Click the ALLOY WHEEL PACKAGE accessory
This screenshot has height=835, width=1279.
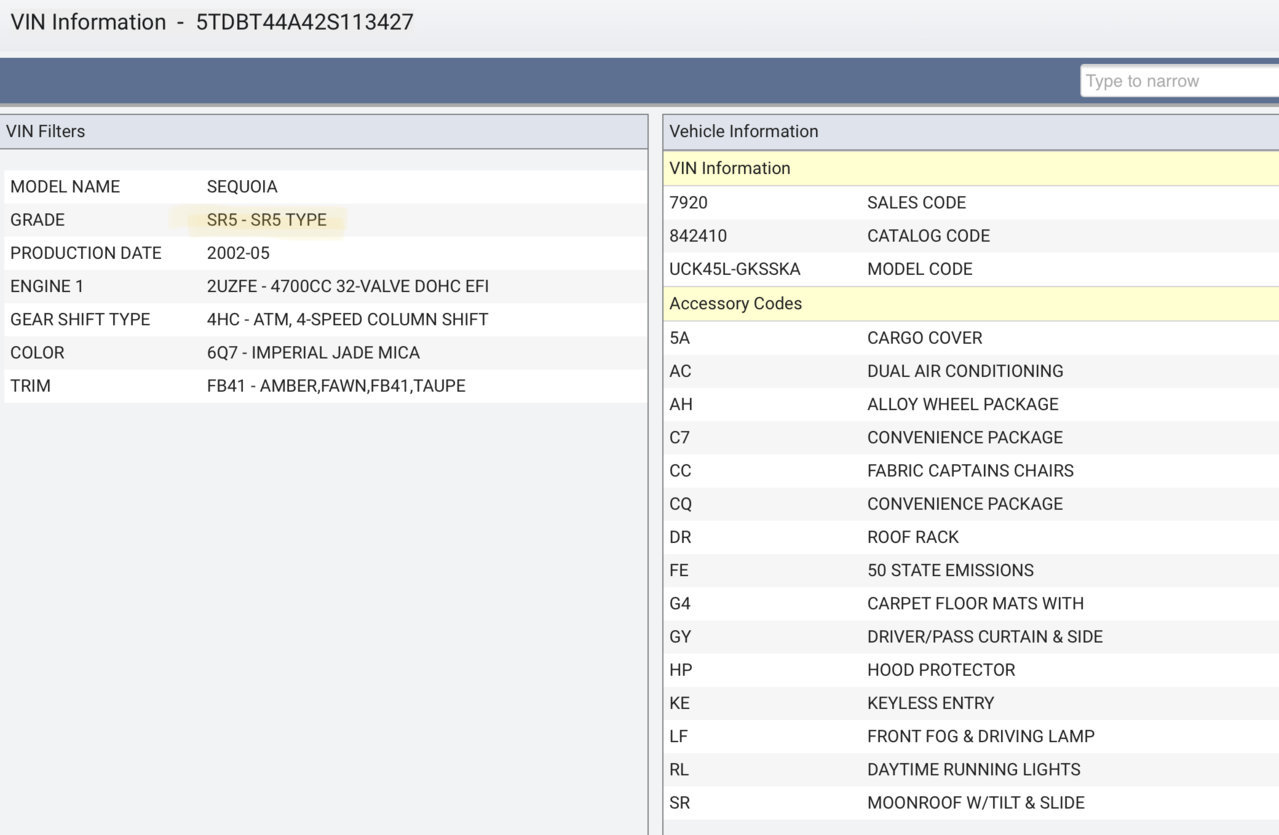pos(963,403)
